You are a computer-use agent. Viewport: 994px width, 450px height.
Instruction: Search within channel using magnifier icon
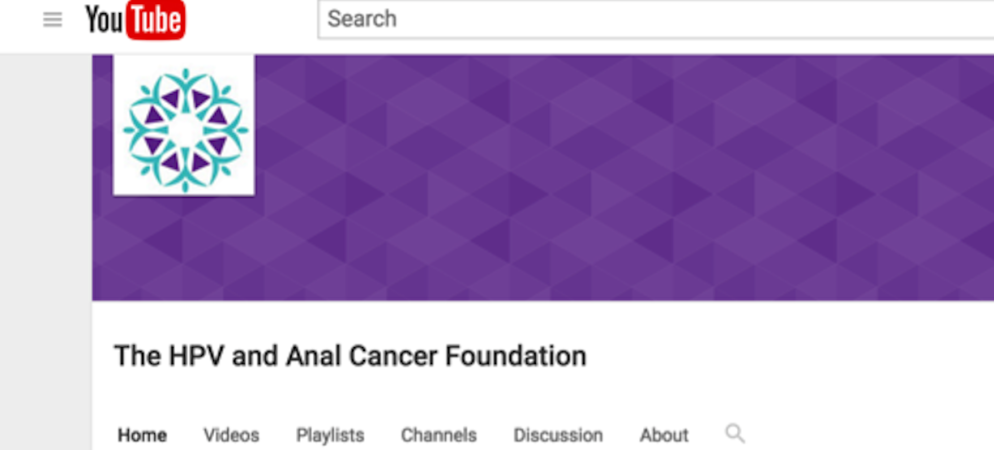point(735,434)
